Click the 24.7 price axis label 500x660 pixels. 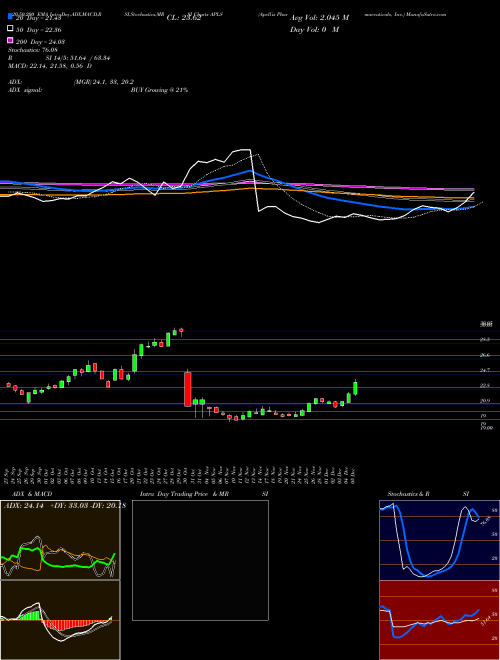click(484, 370)
